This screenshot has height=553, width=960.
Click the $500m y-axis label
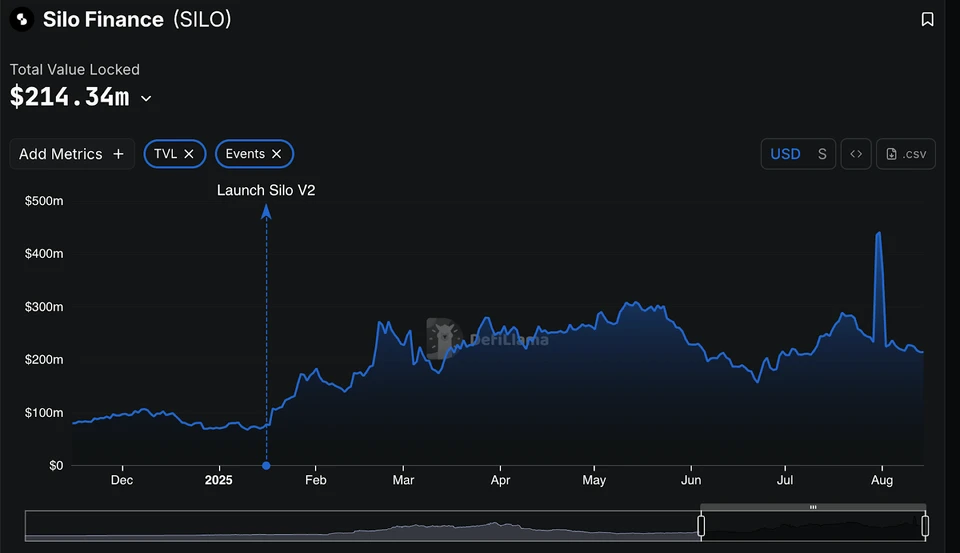[43, 201]
